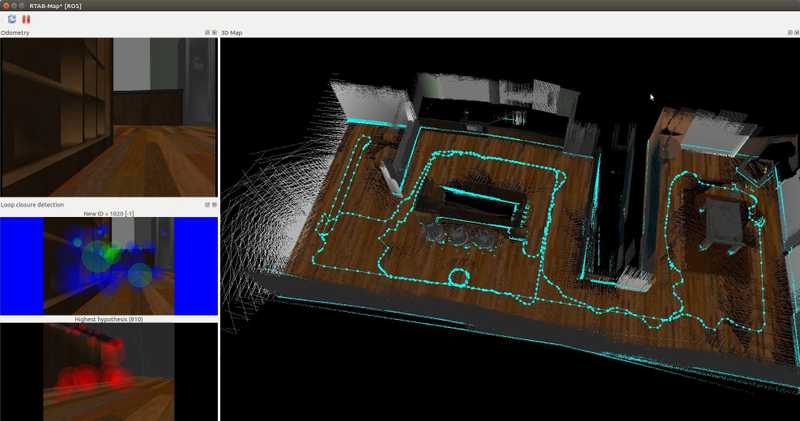The width and height of the screenshot is (800, 421).
Task: Close the Loop closure detection panel
Action: (214, 204)
